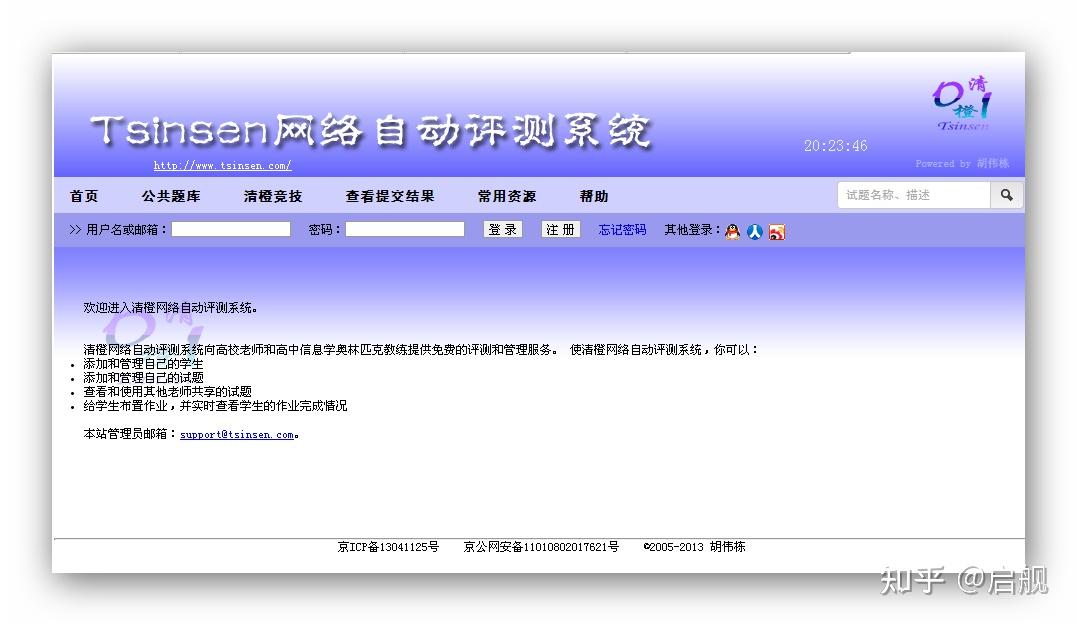Click the ©2005-2013 胡伟栋 footer text
This screenshot has height=625, width=1077.
[x=694, y=547]
